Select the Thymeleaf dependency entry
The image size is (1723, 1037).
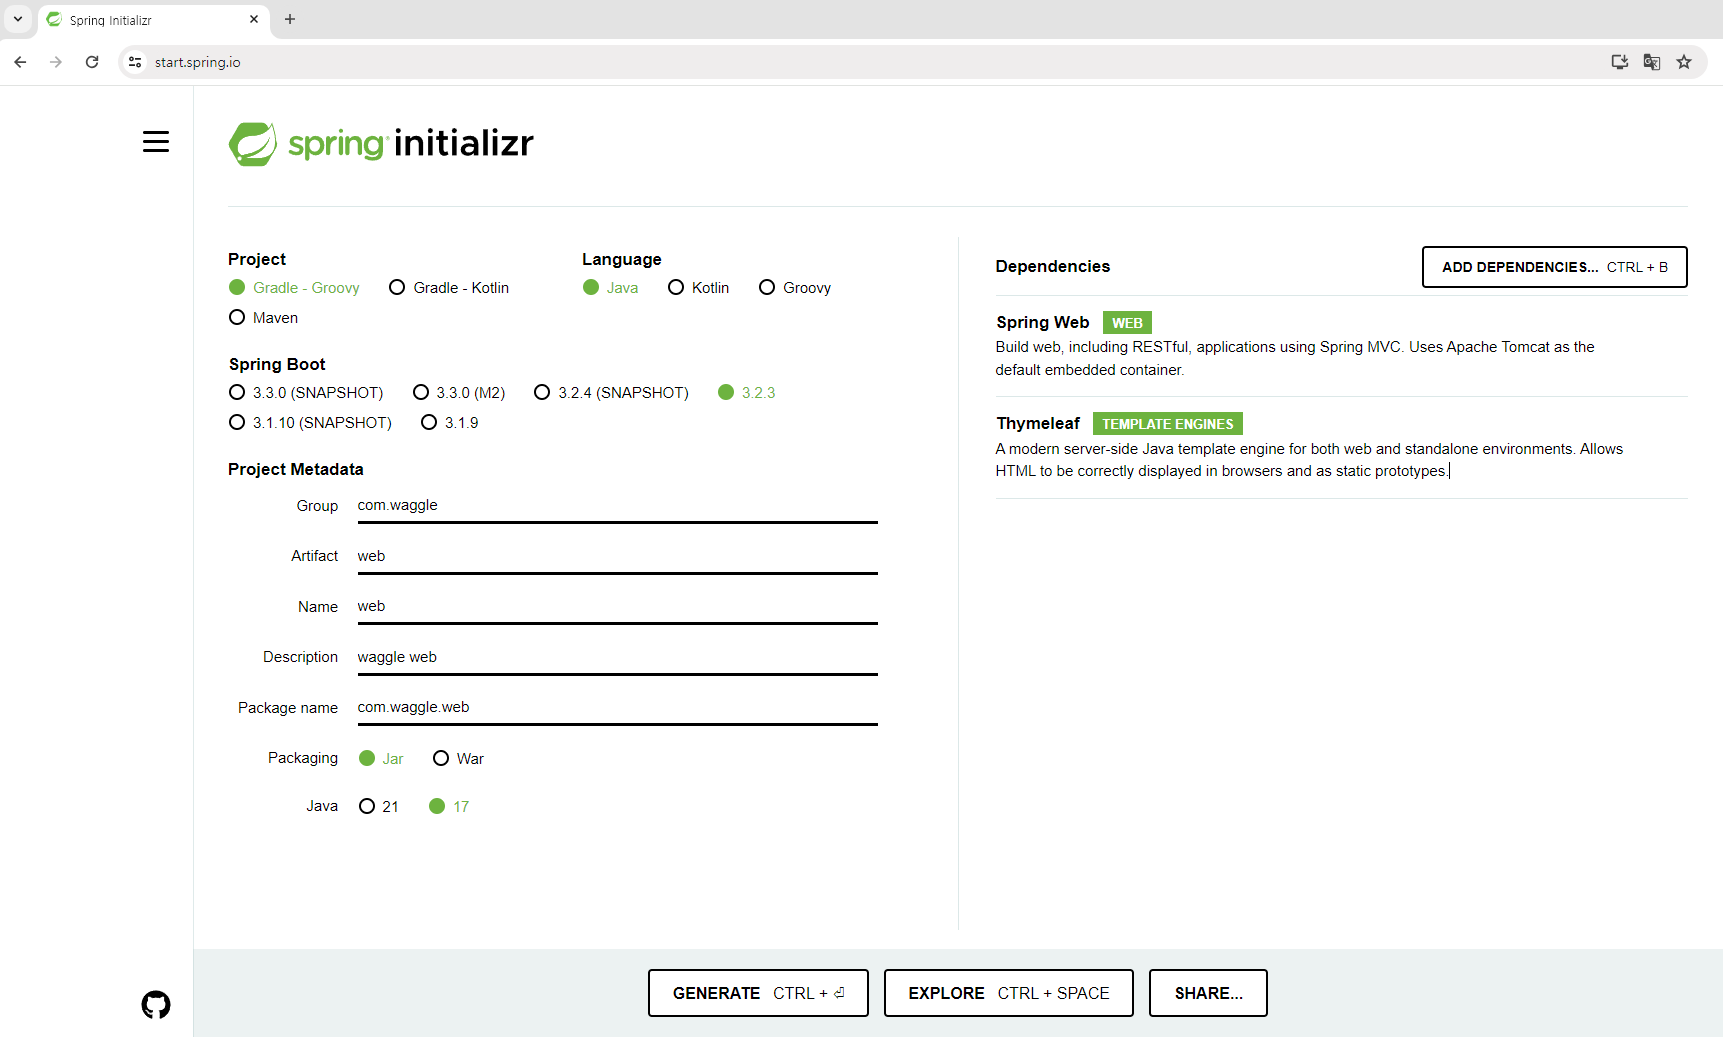point(1341,447)
